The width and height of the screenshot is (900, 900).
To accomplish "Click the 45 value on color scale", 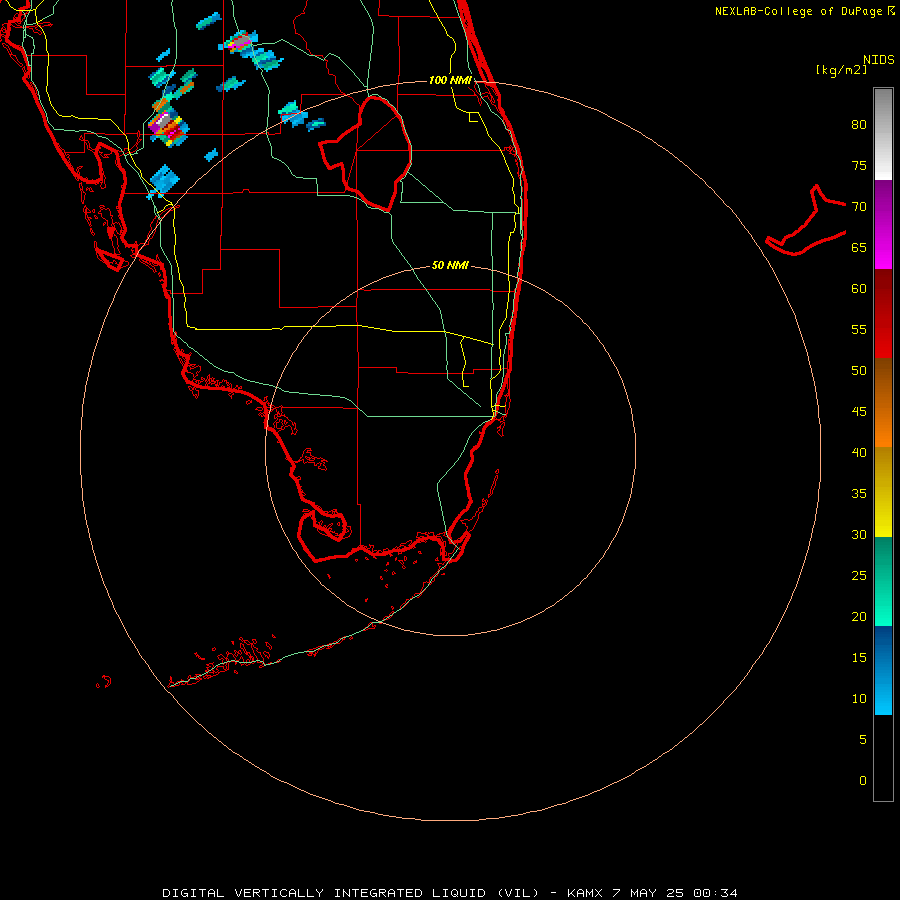I will coord(859,412).
